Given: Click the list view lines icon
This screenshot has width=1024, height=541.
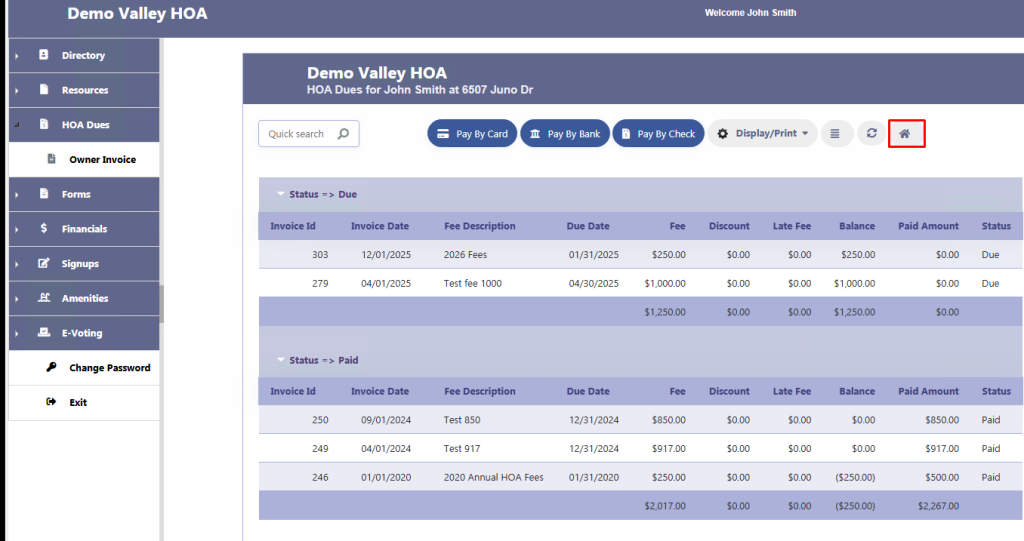Looking at the screenshot, I should [x=836, y=133].
